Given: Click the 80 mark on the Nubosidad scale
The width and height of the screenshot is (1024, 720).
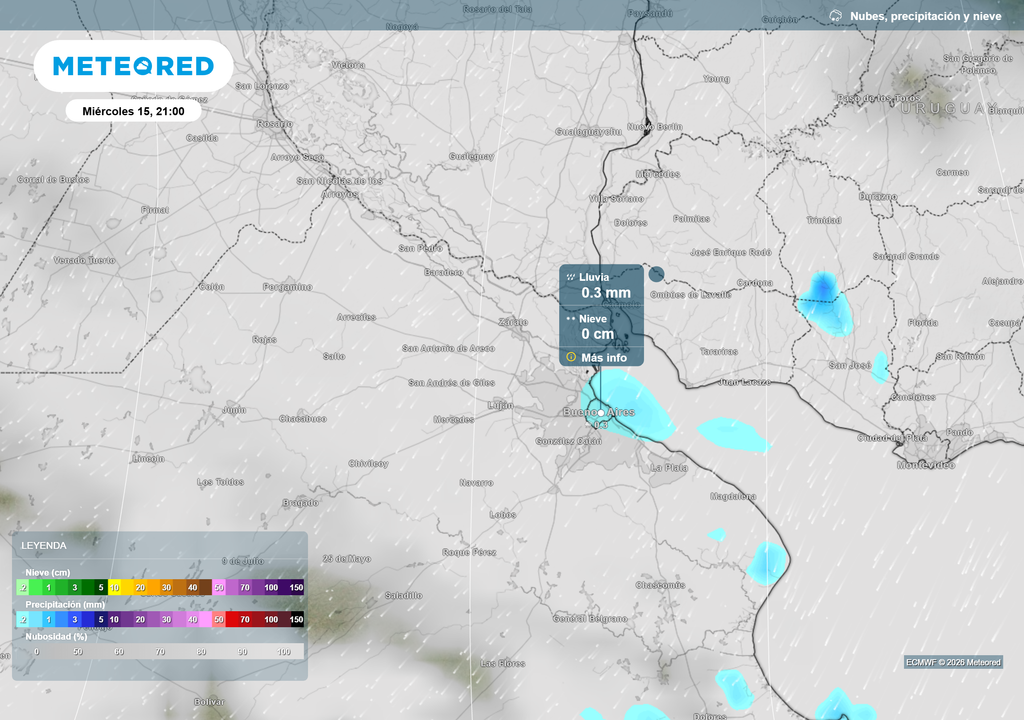Looking at the screenshot, I should 201,651.
